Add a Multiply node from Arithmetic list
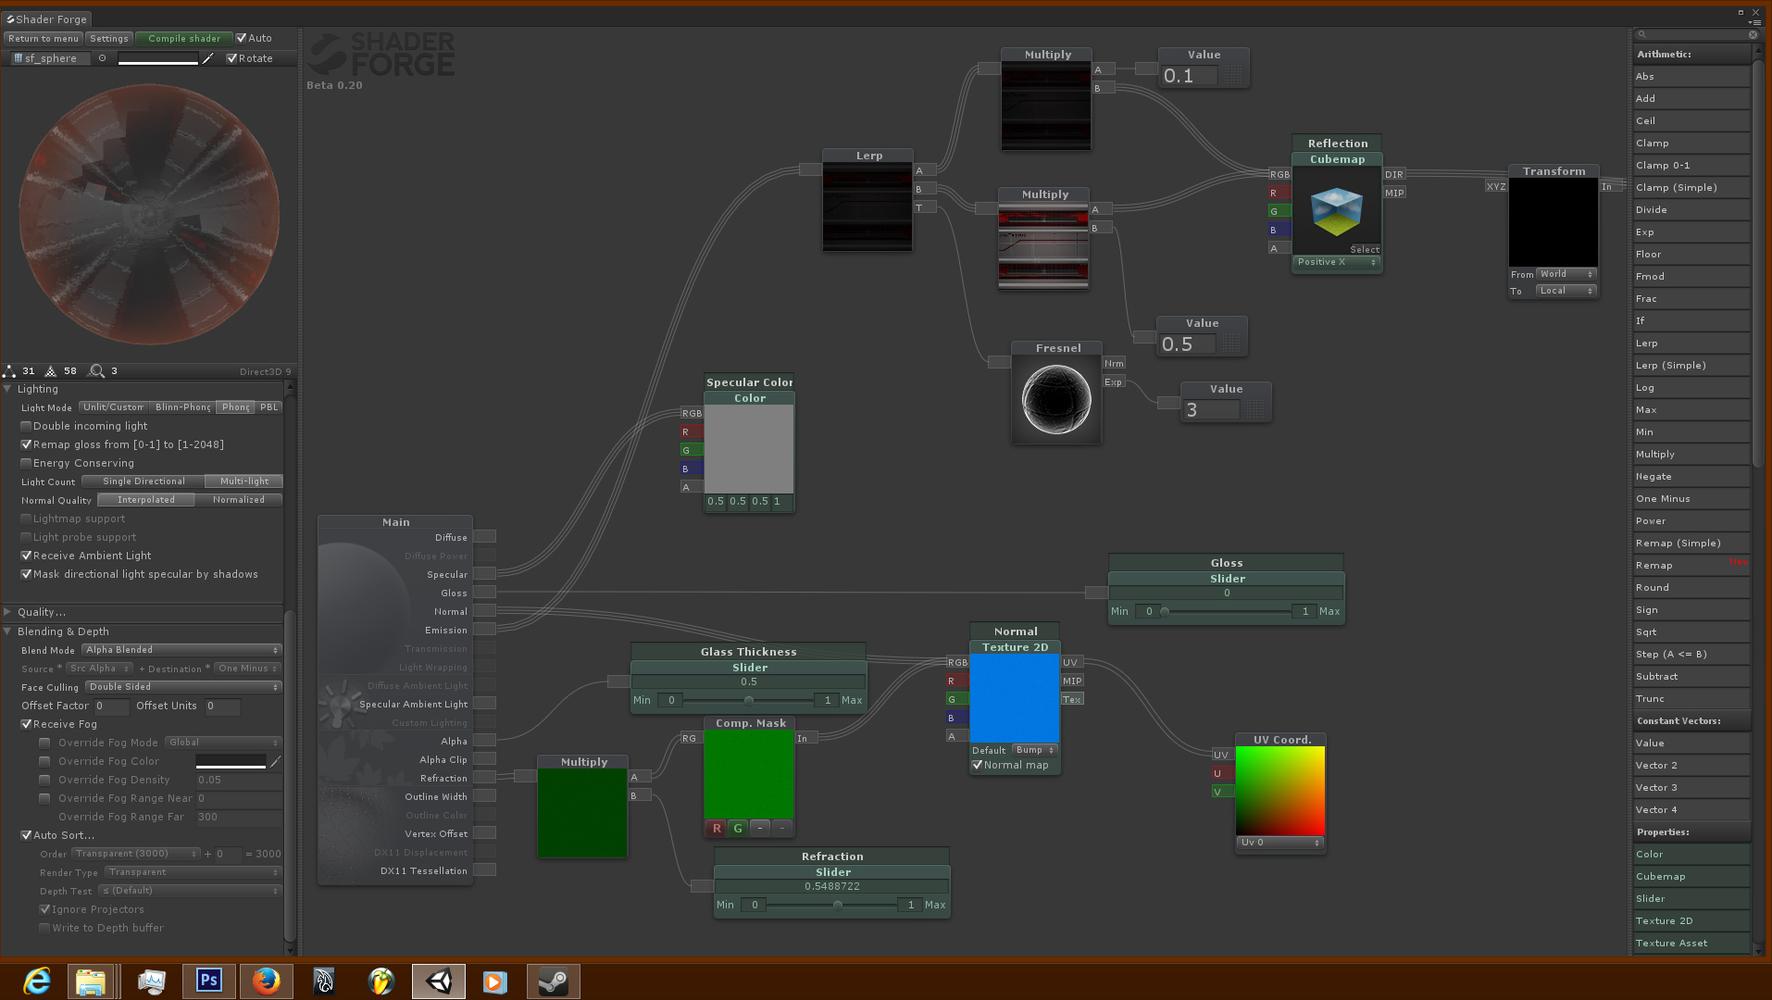This screenshot has width=1772, height=1000. pos(1692,454)
